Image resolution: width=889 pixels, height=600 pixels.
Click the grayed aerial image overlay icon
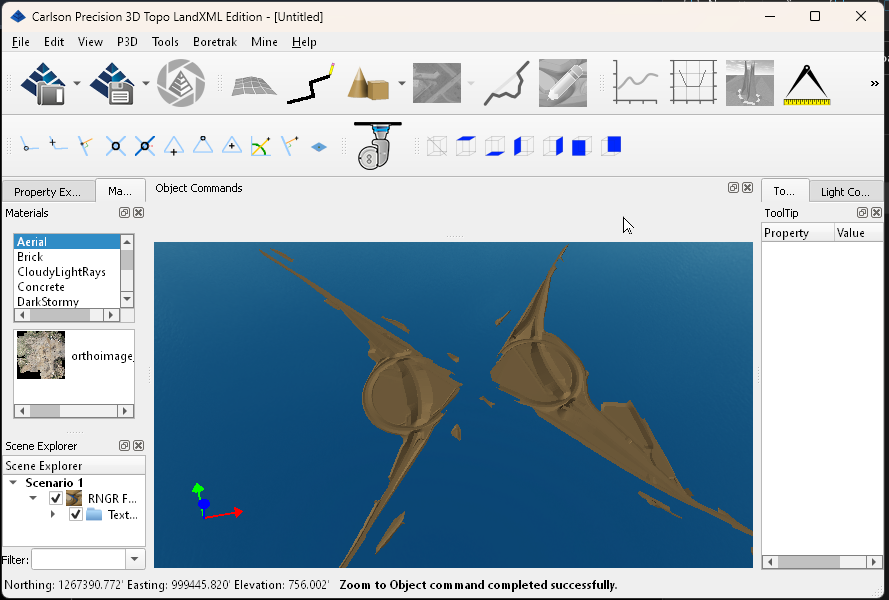tap(437, 83)
